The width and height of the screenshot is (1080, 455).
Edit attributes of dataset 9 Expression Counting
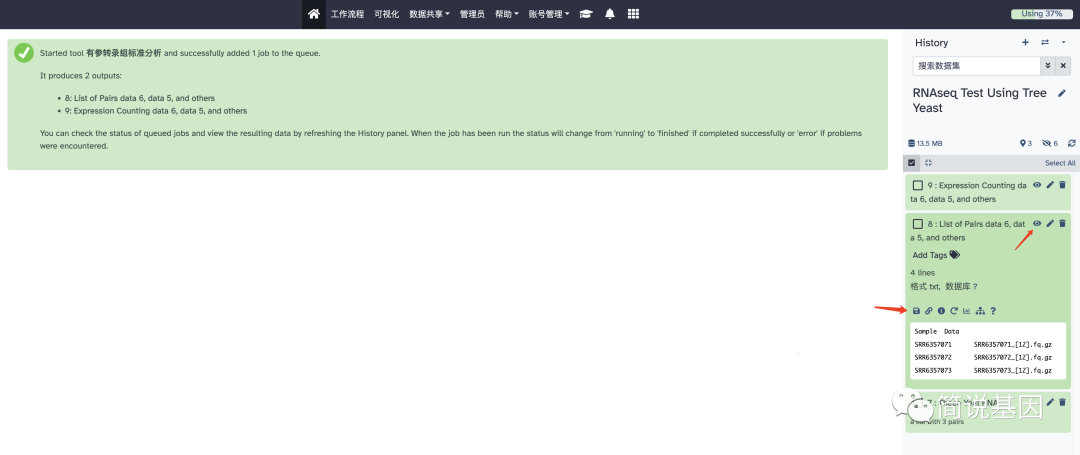pyautogui.click(x=1050, y=184)
